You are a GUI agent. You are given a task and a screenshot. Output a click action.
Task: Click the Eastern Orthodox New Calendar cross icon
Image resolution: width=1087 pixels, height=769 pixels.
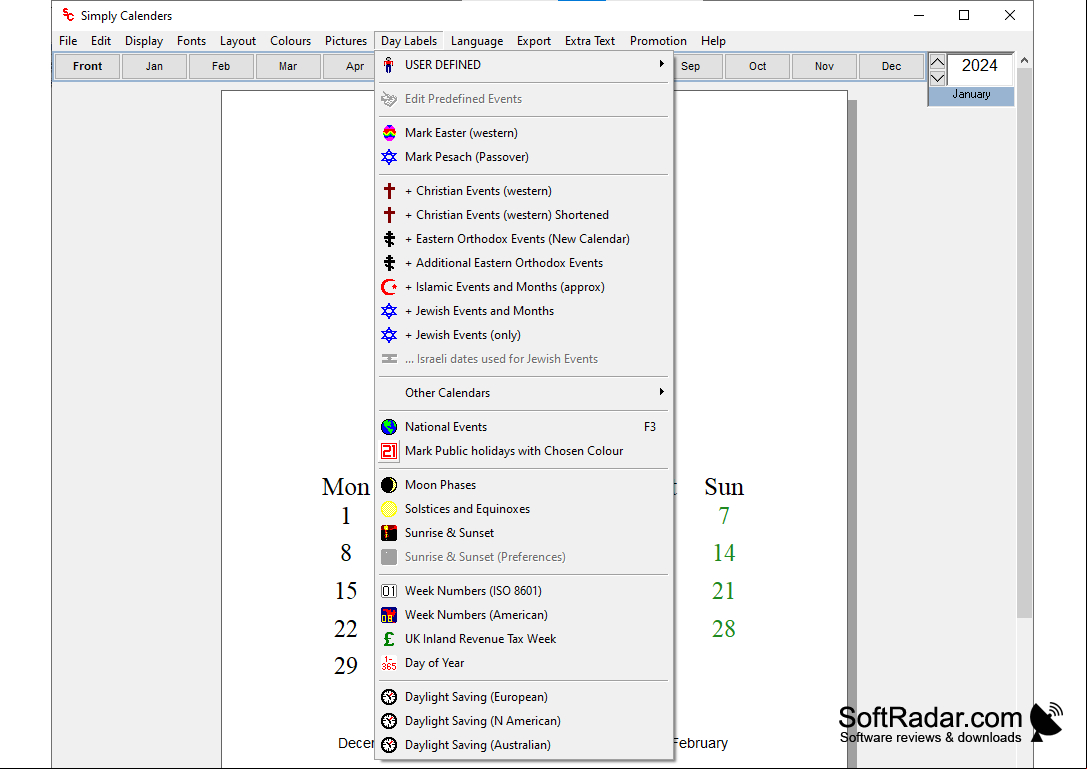click(389, 239)
